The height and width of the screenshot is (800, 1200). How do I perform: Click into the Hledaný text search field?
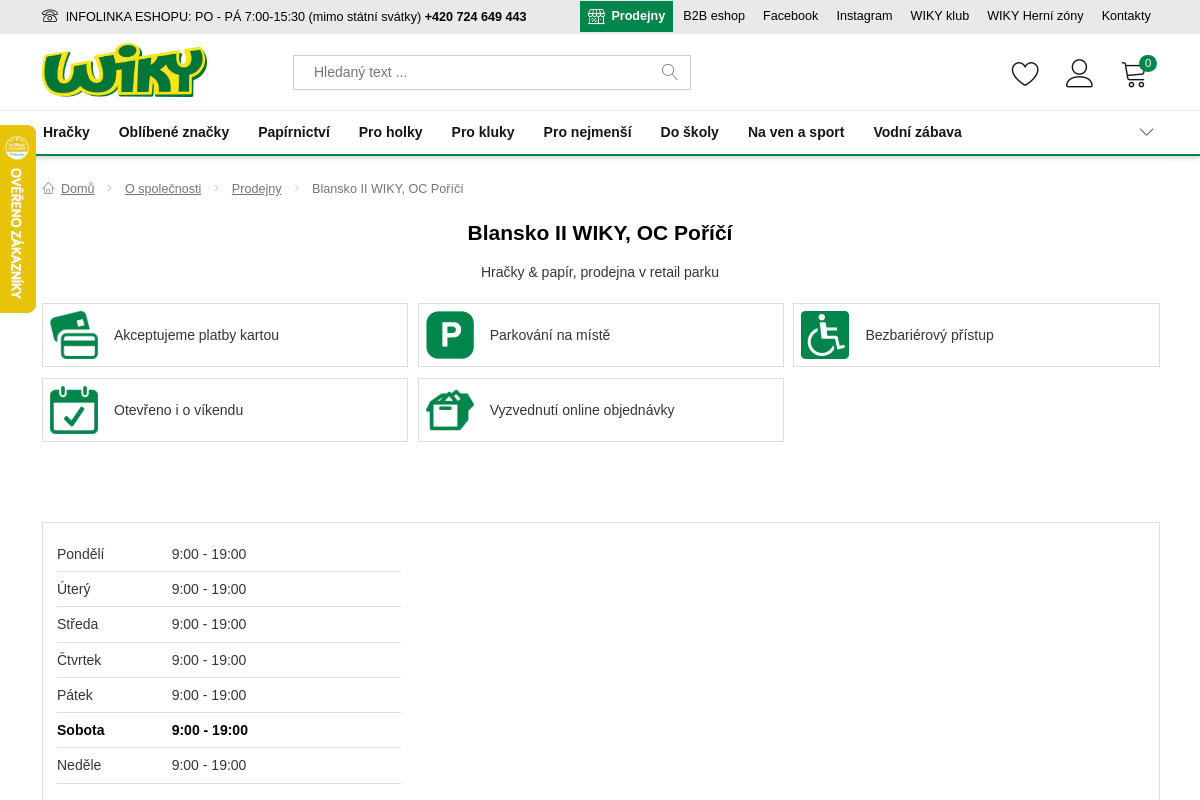pos(480,72)
